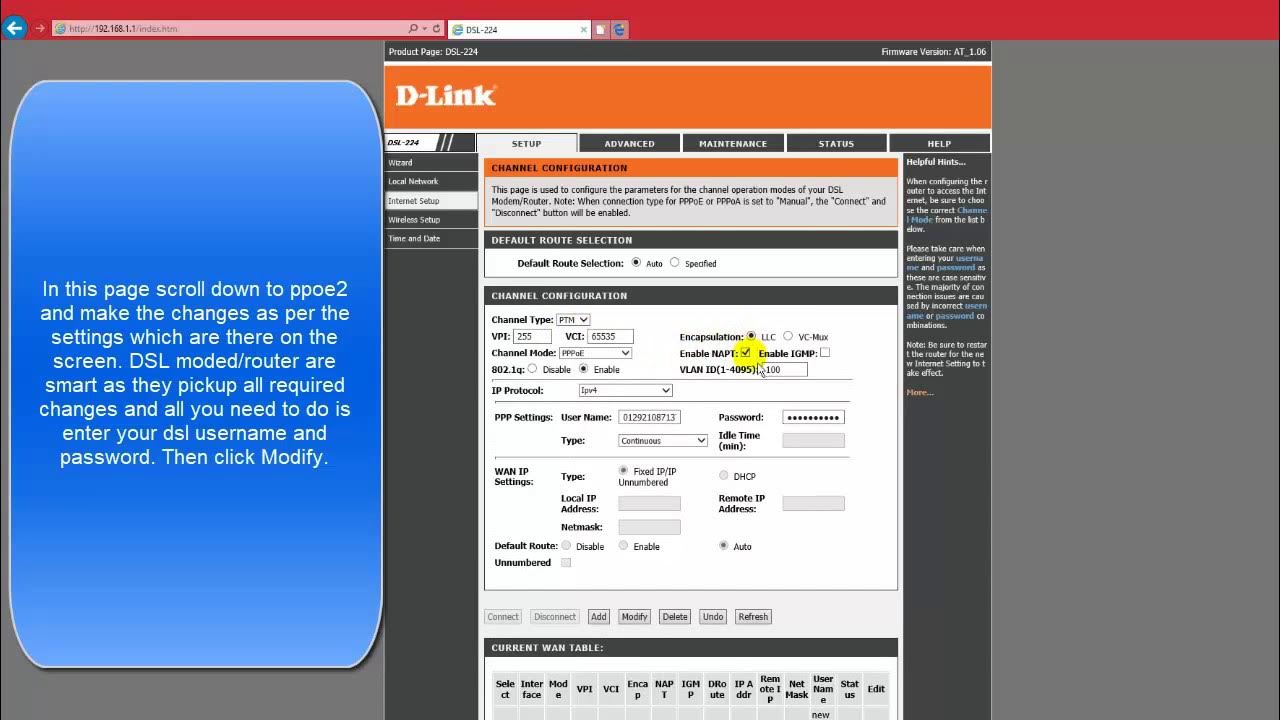Open Time and Date in the sidebar

tap(432, 238)
